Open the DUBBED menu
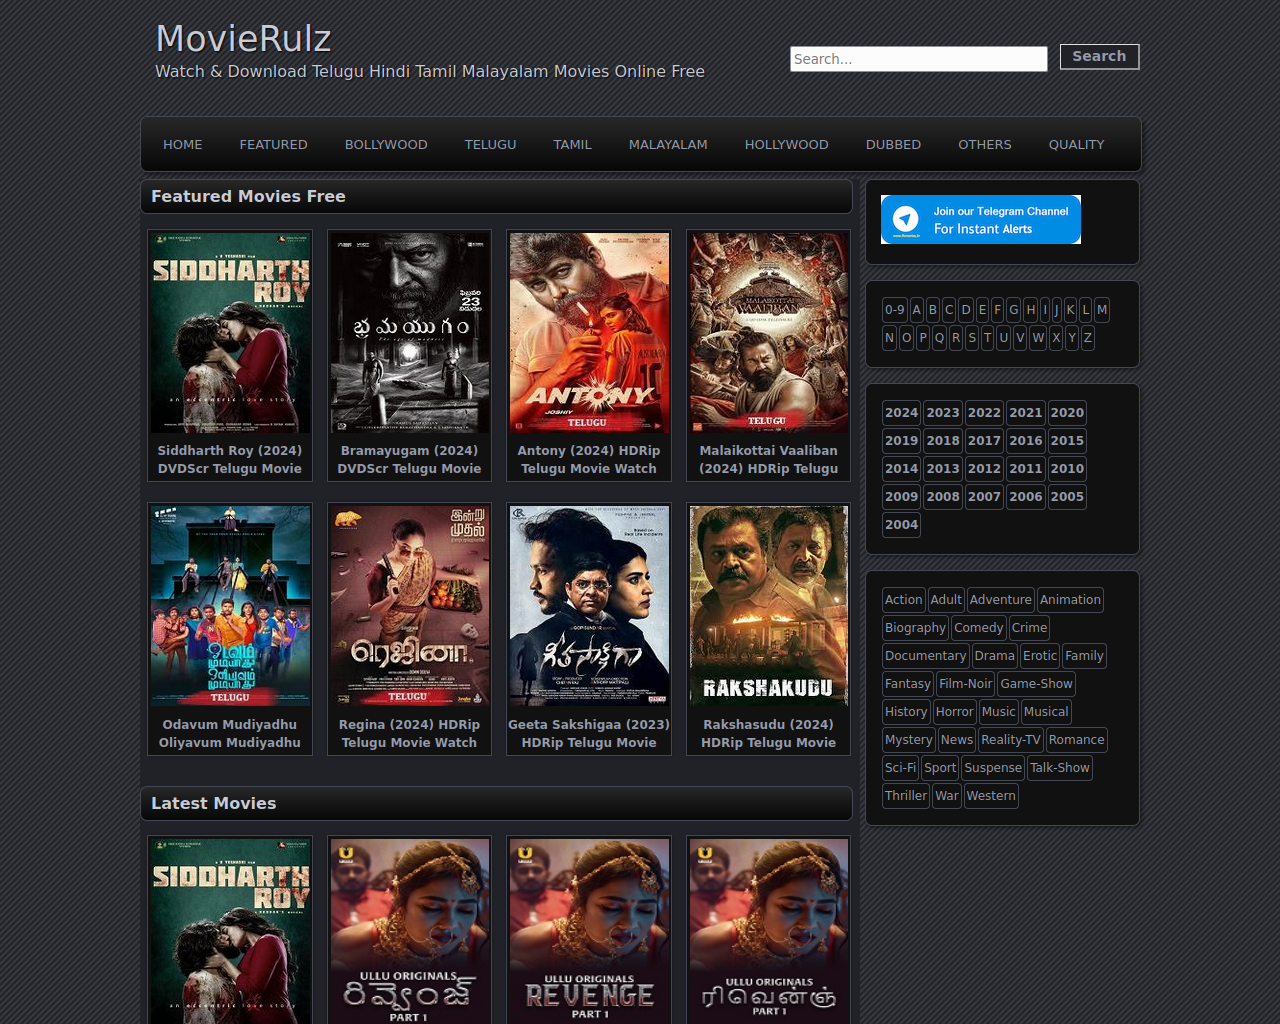The height and width of the screenshot is (1024, 1280). tap(894, 144)
